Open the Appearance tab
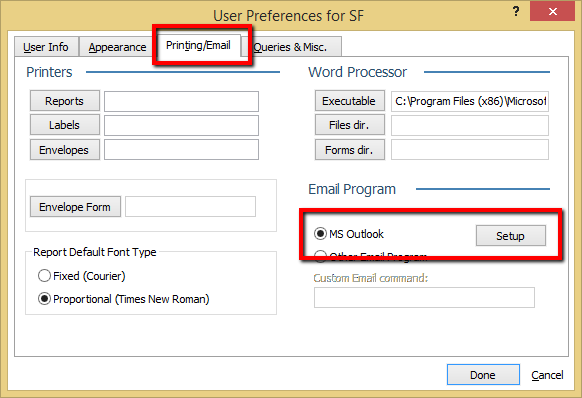582x398 pixels. pos(117,47)
